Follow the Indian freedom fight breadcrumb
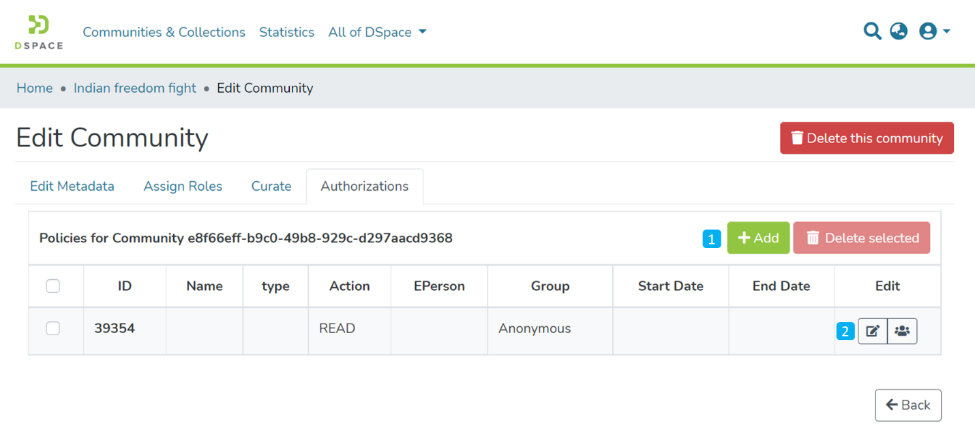Image resolution: width=975 pixels, height=438 pixels. 135,88
